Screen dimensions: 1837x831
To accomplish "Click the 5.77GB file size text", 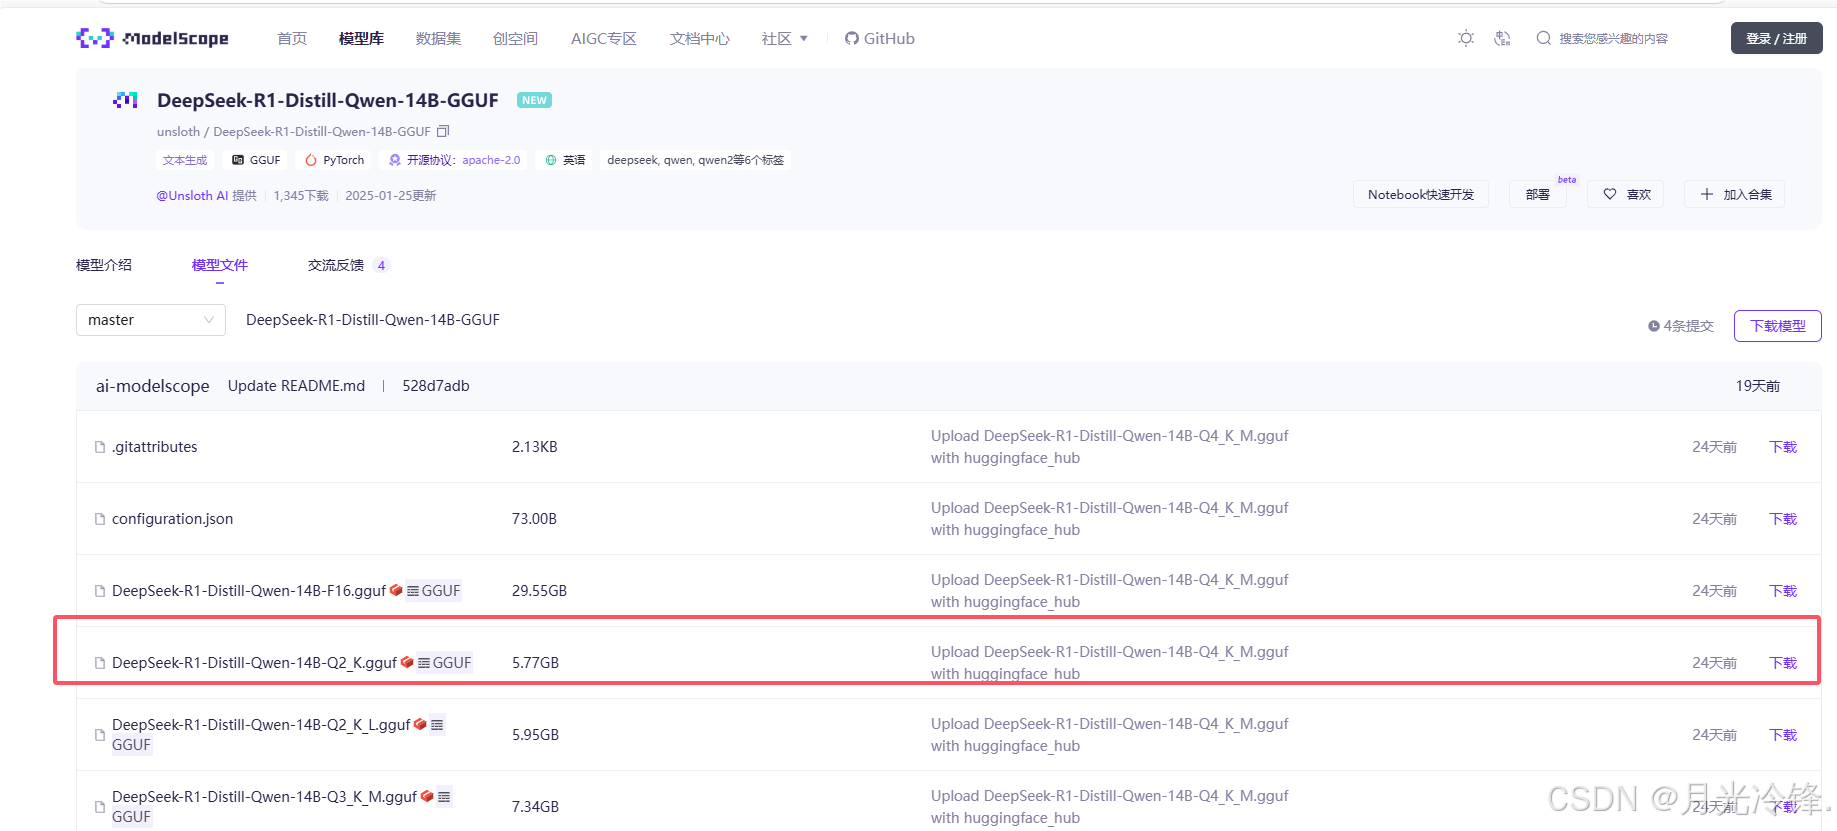I will pyautogui.click(x=535, y=663).
